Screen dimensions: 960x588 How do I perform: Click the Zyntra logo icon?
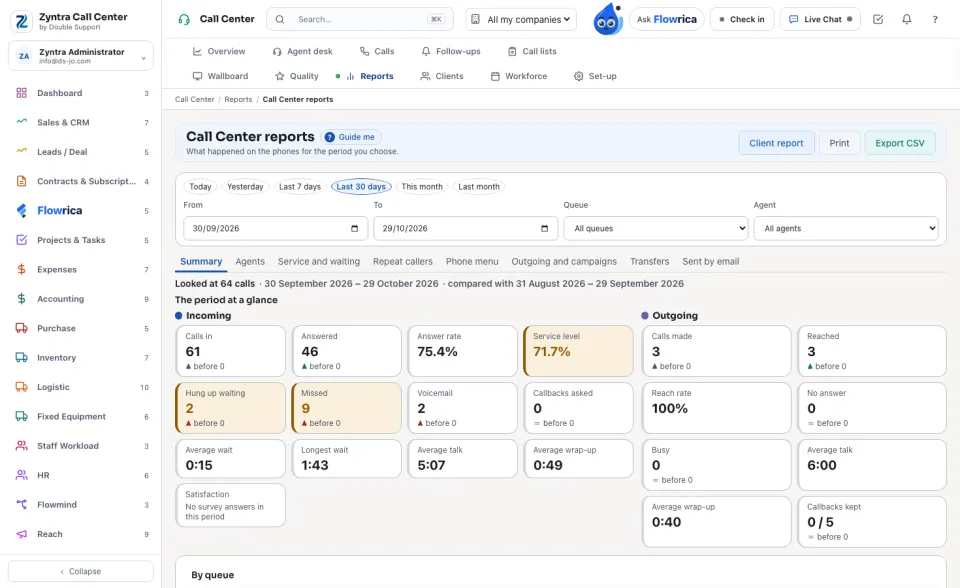click(x=21, y=21)
